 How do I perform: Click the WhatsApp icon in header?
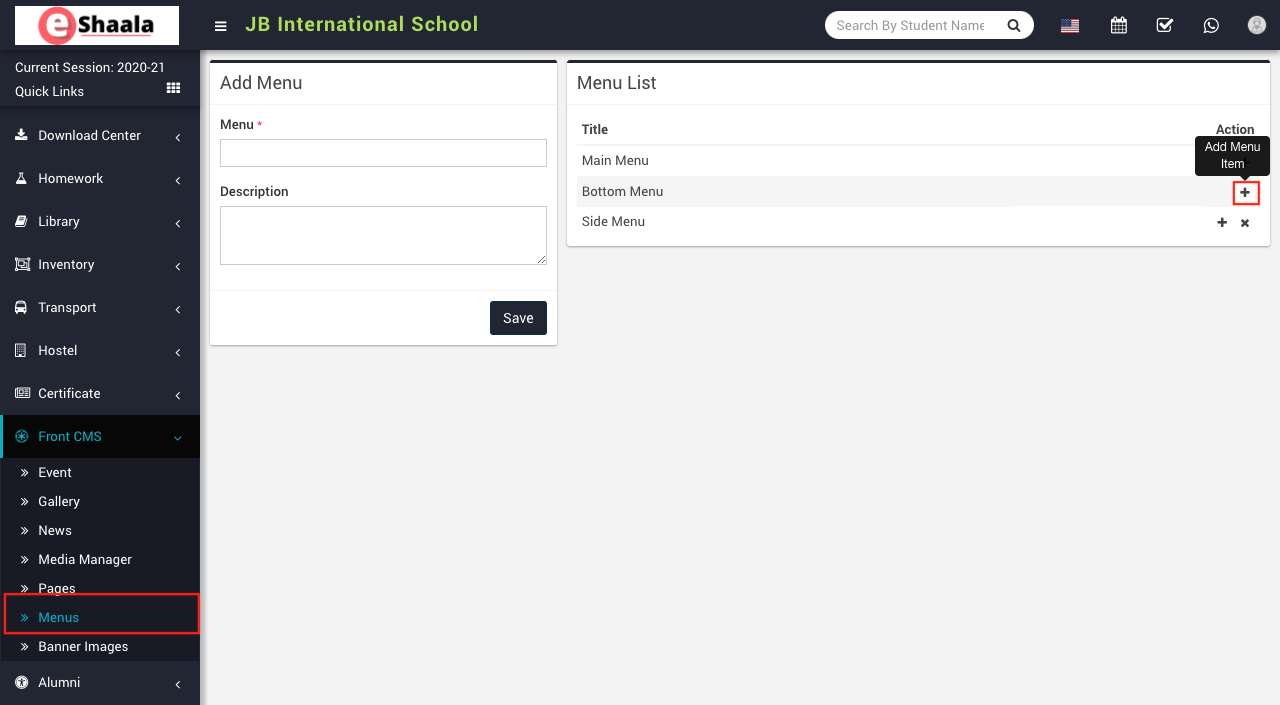[x=1211, y=26]
